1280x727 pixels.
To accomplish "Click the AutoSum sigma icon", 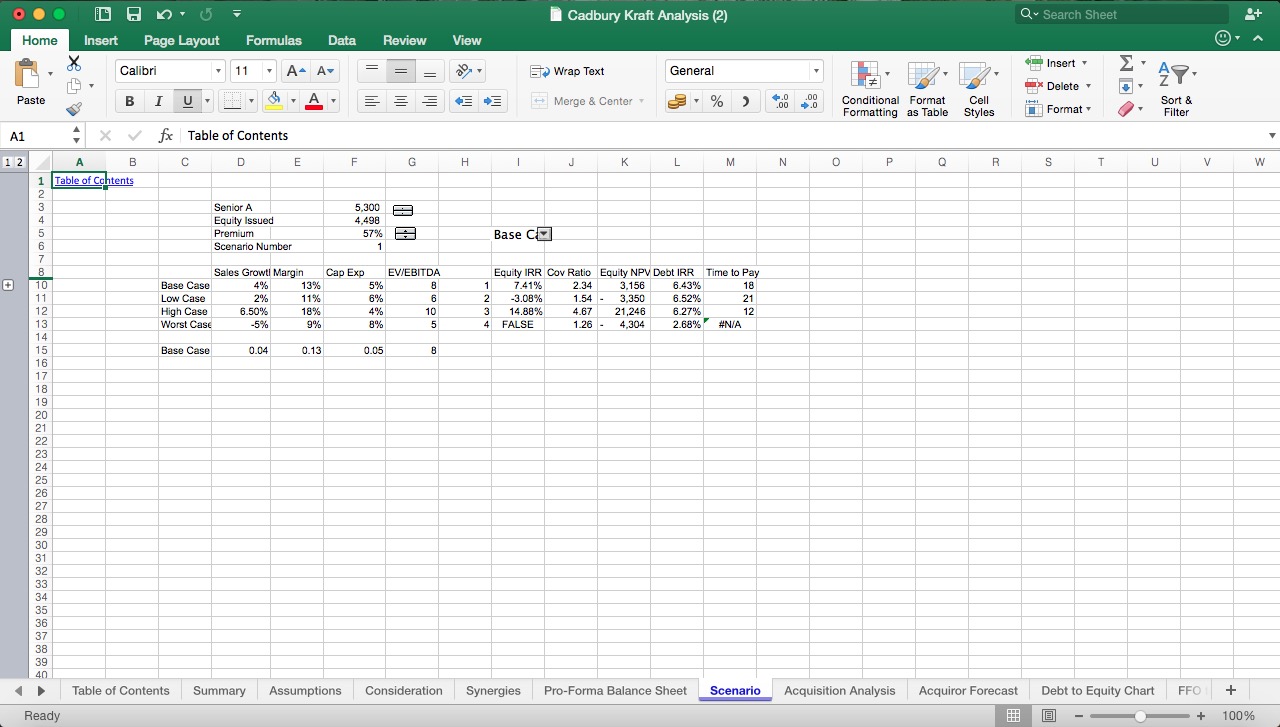I will 1126,63.
